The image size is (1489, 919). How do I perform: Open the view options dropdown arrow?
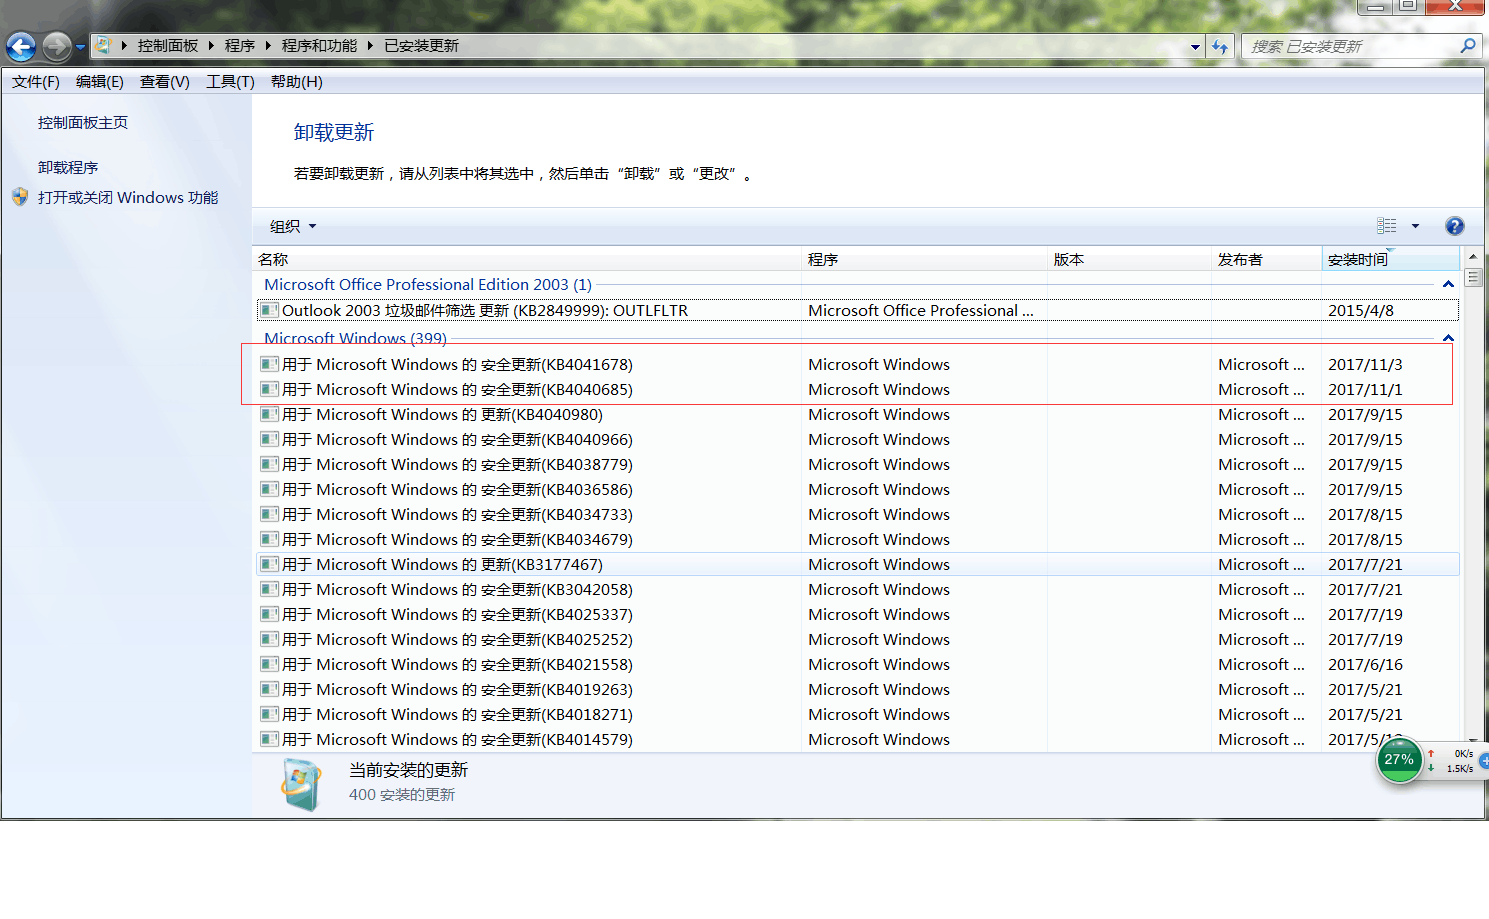1415,226
